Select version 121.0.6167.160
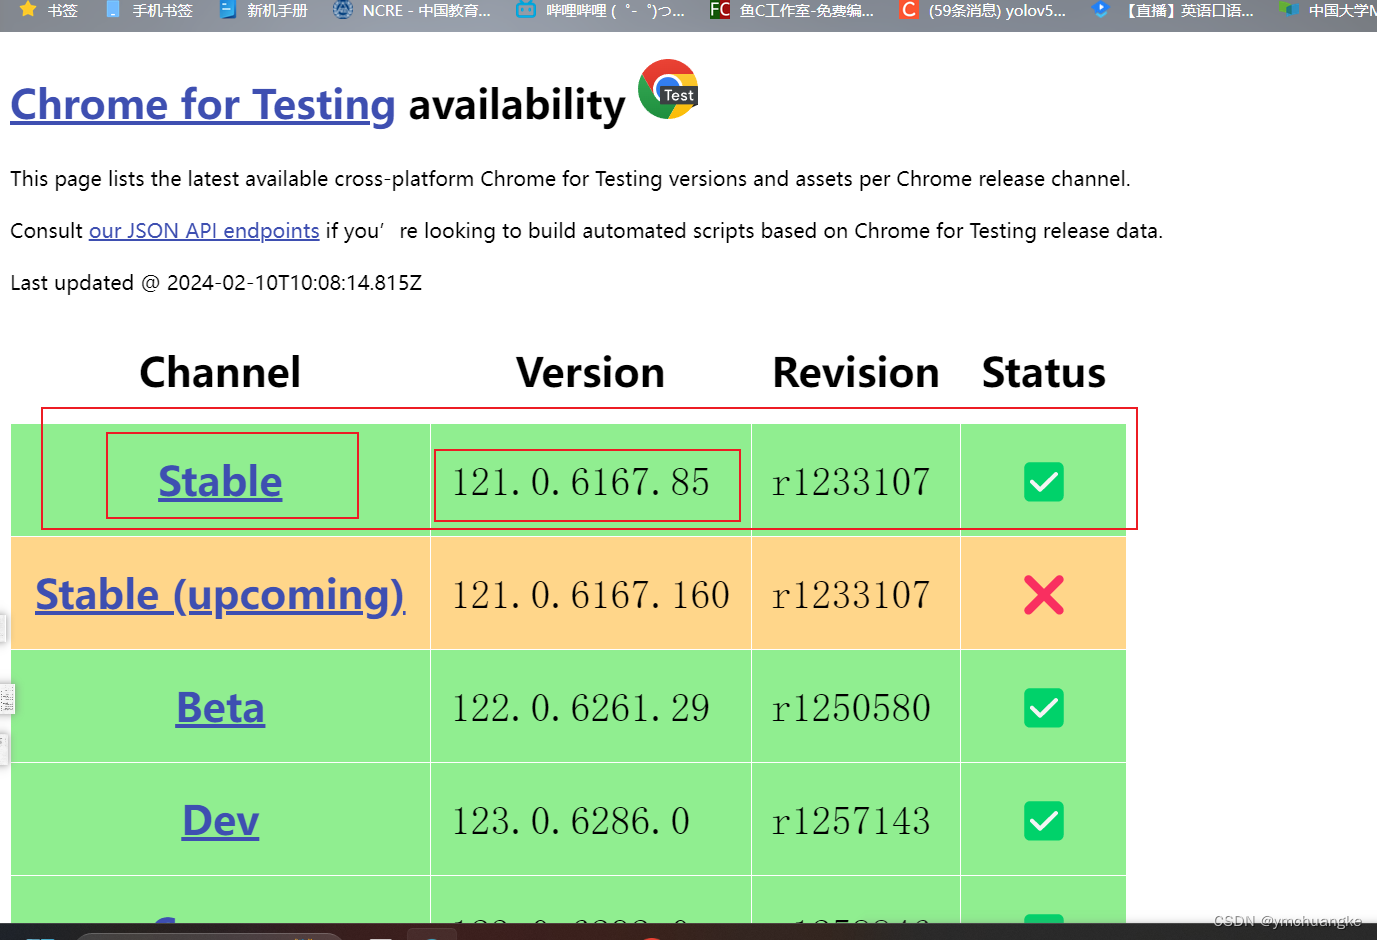Image resolution: width=1377 pixels, height=940 pixels. (x=590, y=595)
